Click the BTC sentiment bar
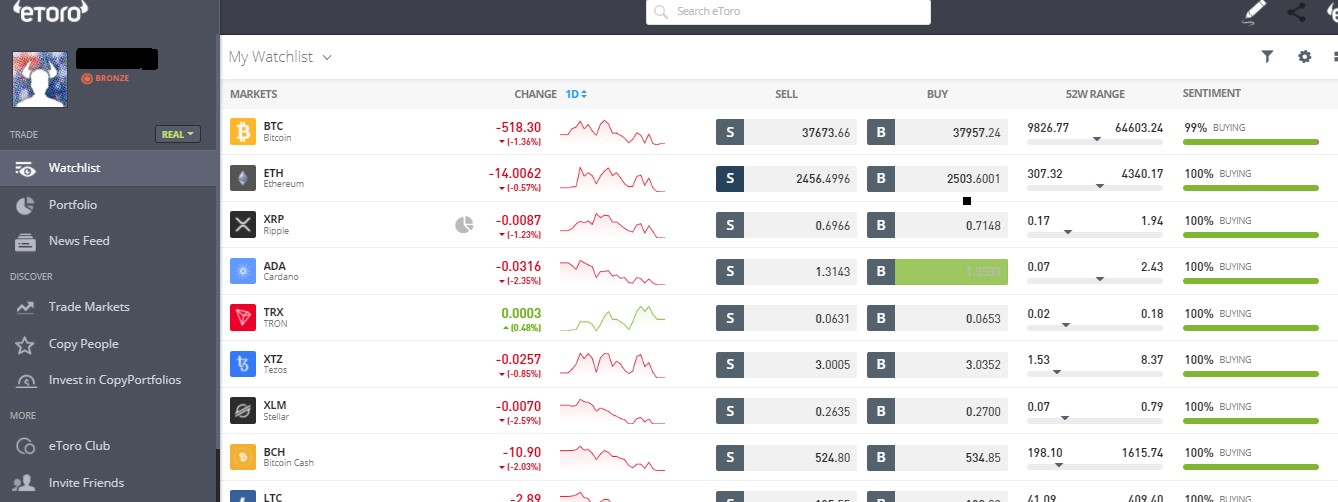Image resolution: width=1338 pixels, height=502 pixels. point(1251,142)
